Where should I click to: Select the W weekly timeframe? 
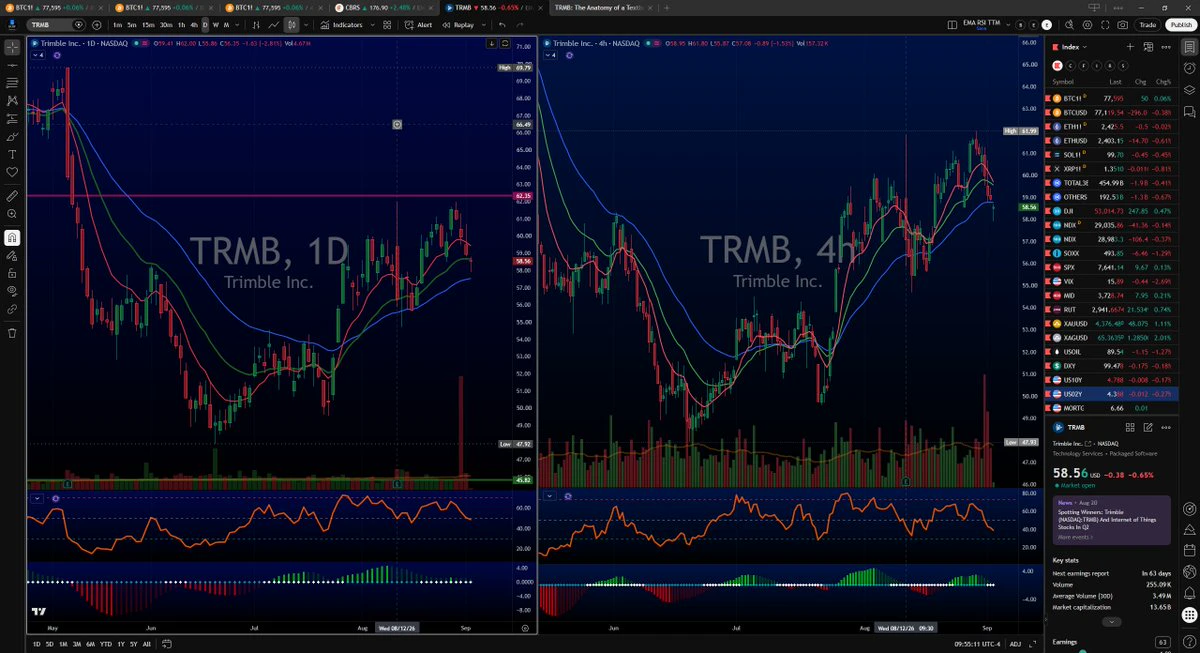tap(216, 24)
